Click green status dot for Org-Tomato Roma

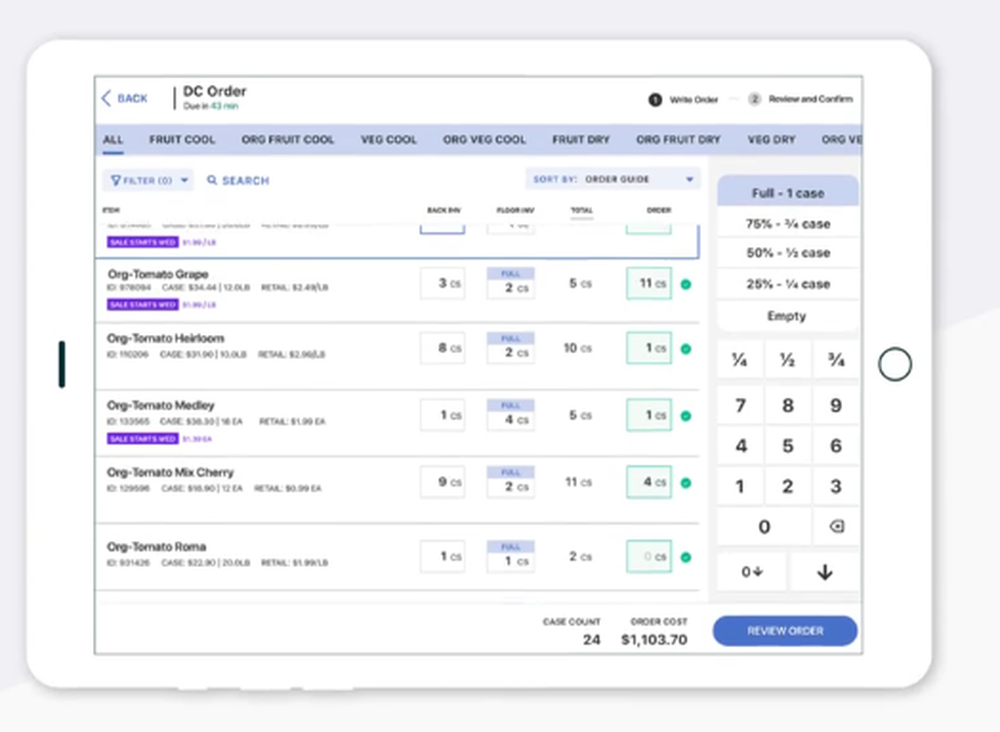click(x=686, y=557)
